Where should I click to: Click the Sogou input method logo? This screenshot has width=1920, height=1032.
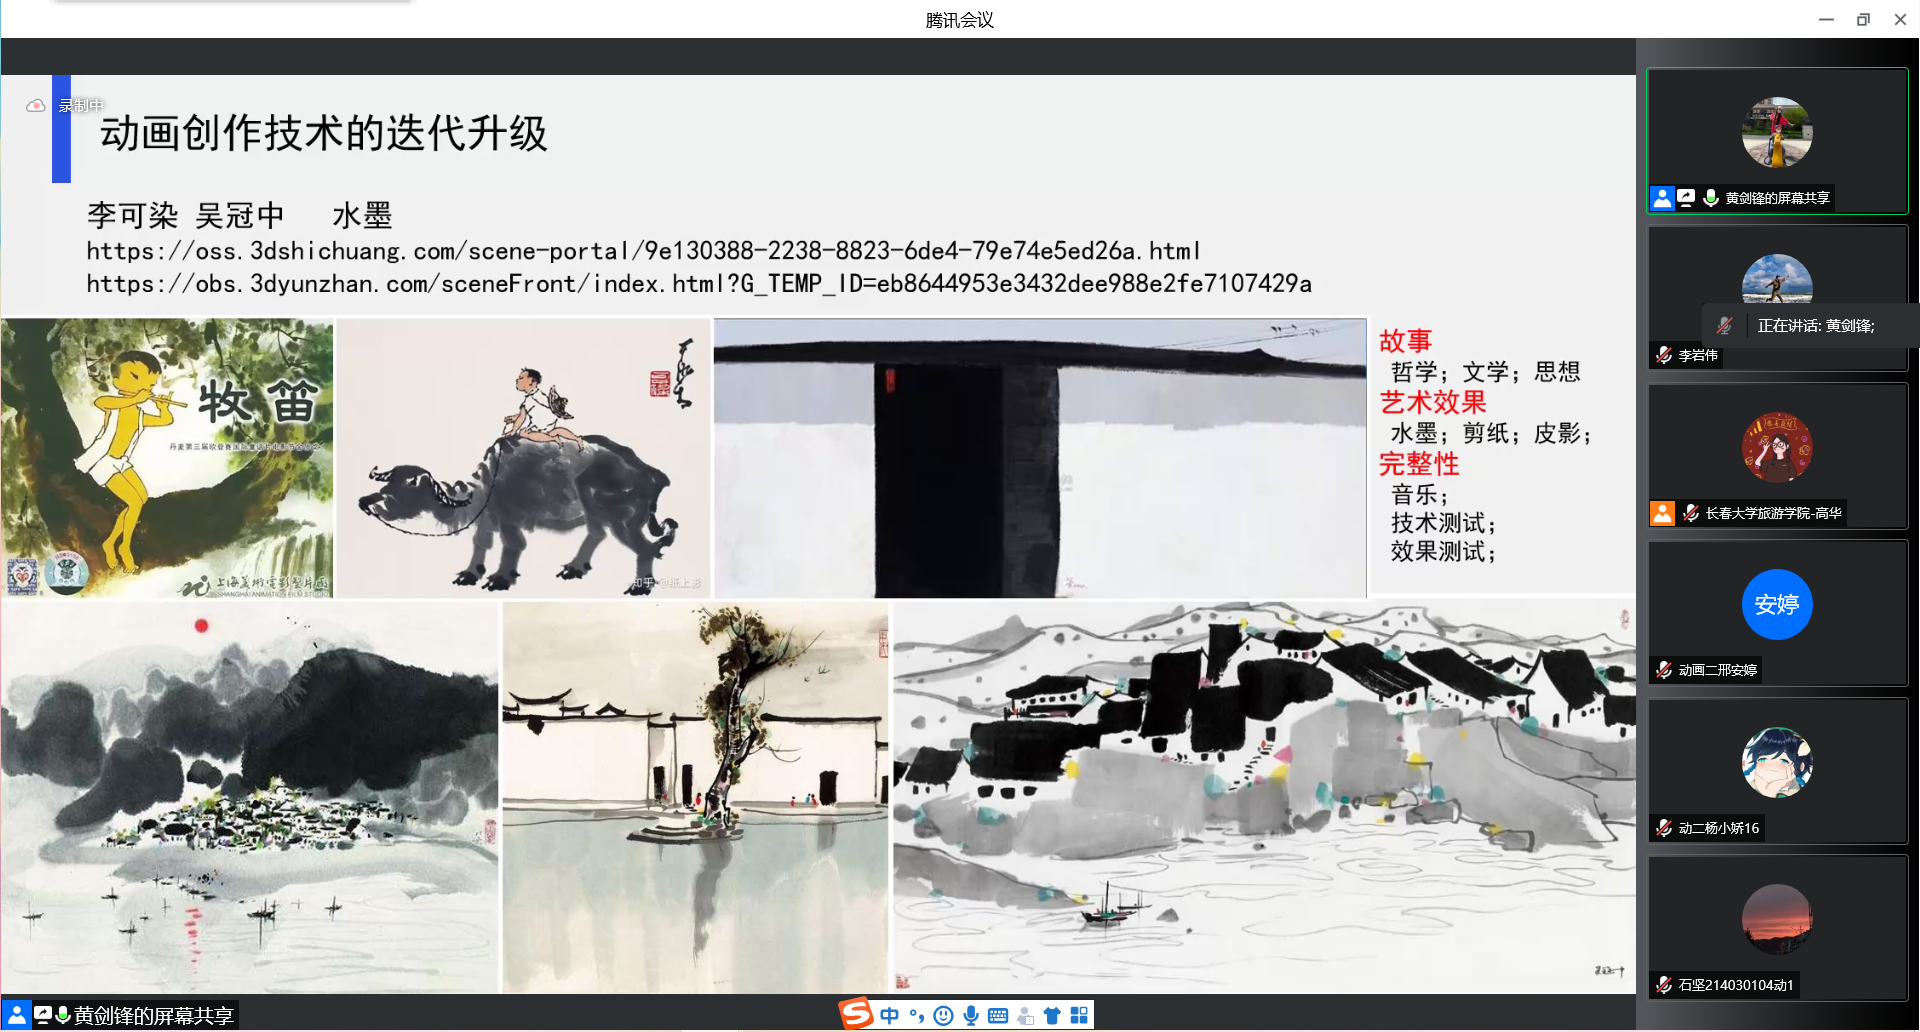pos(856,1014)
